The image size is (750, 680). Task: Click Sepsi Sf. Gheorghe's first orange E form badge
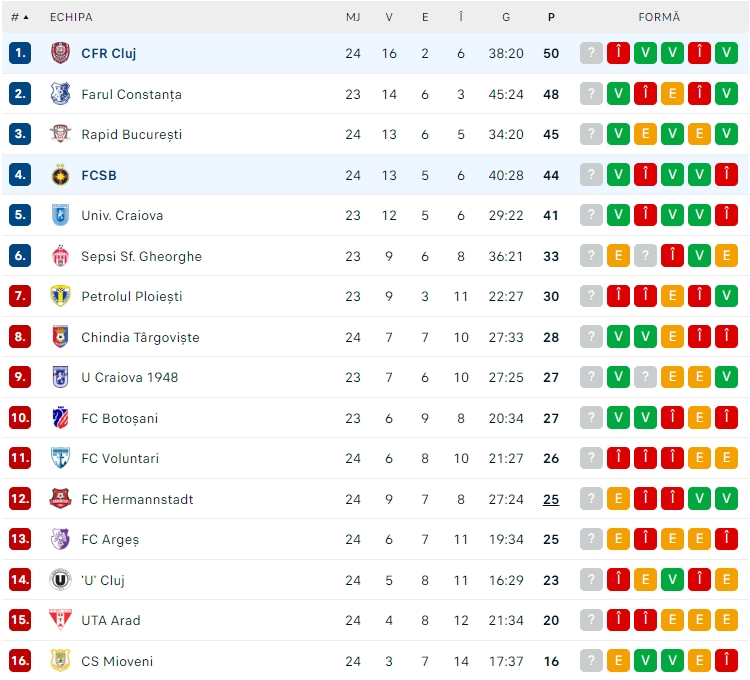point(618,256)
